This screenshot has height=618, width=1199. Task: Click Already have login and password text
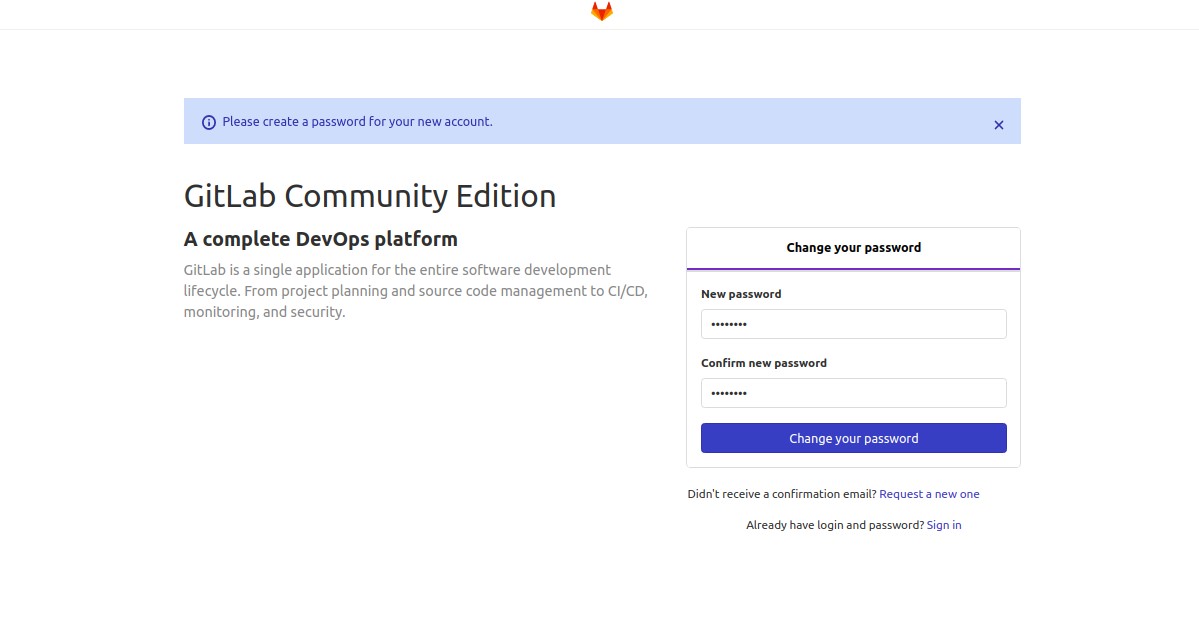point(835,525)
